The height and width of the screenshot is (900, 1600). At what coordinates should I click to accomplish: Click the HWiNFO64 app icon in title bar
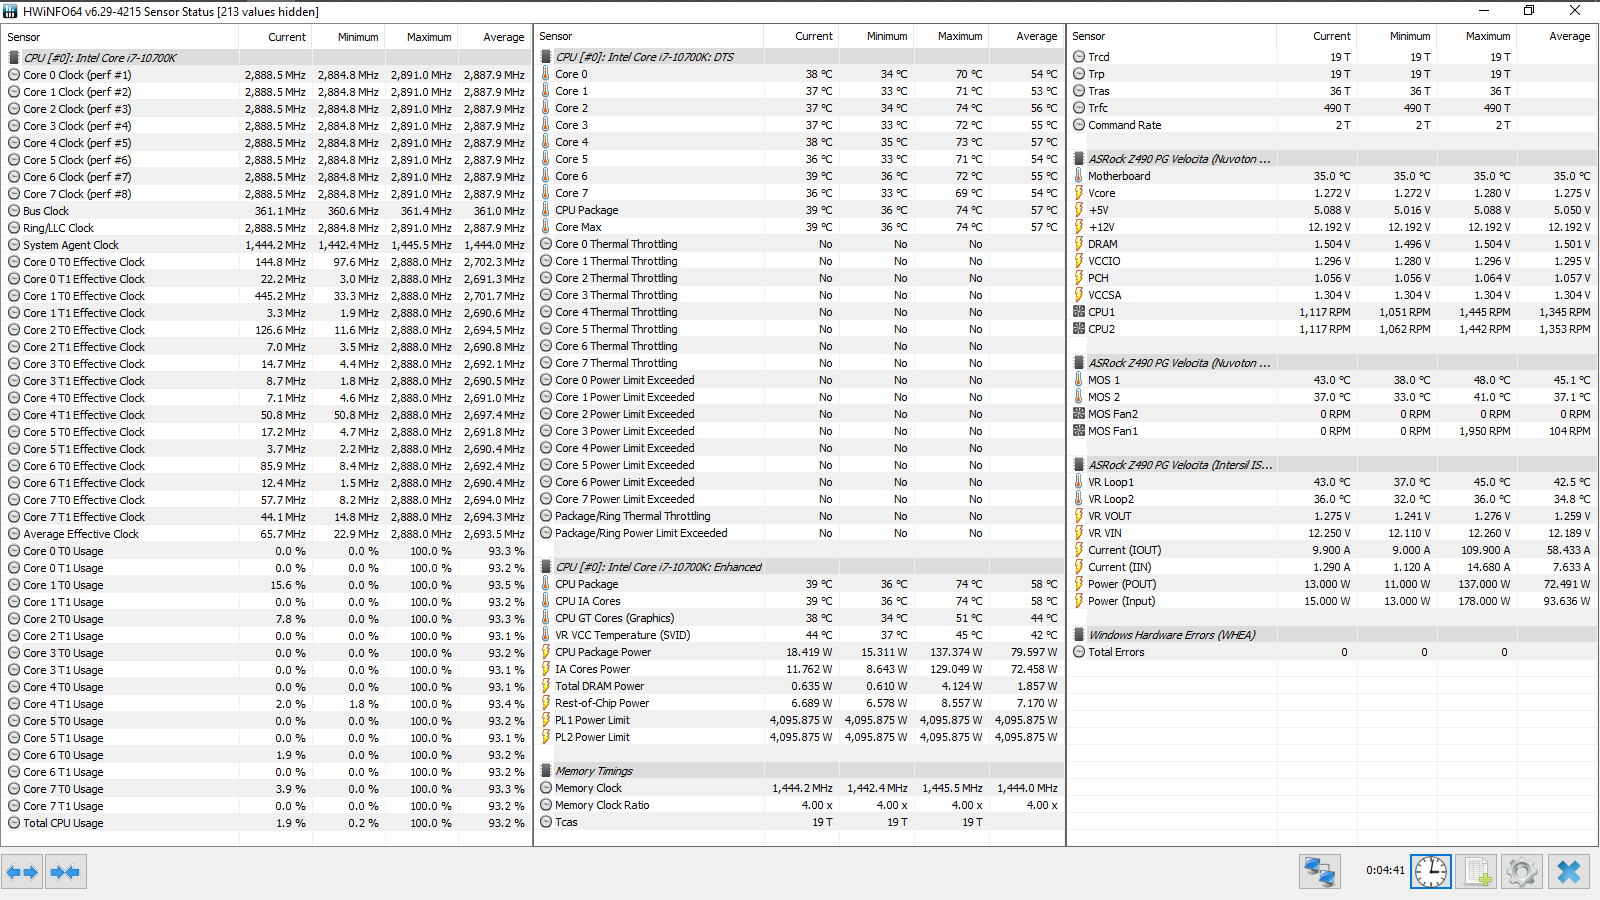pyautogui.click(x=11, y=11)
